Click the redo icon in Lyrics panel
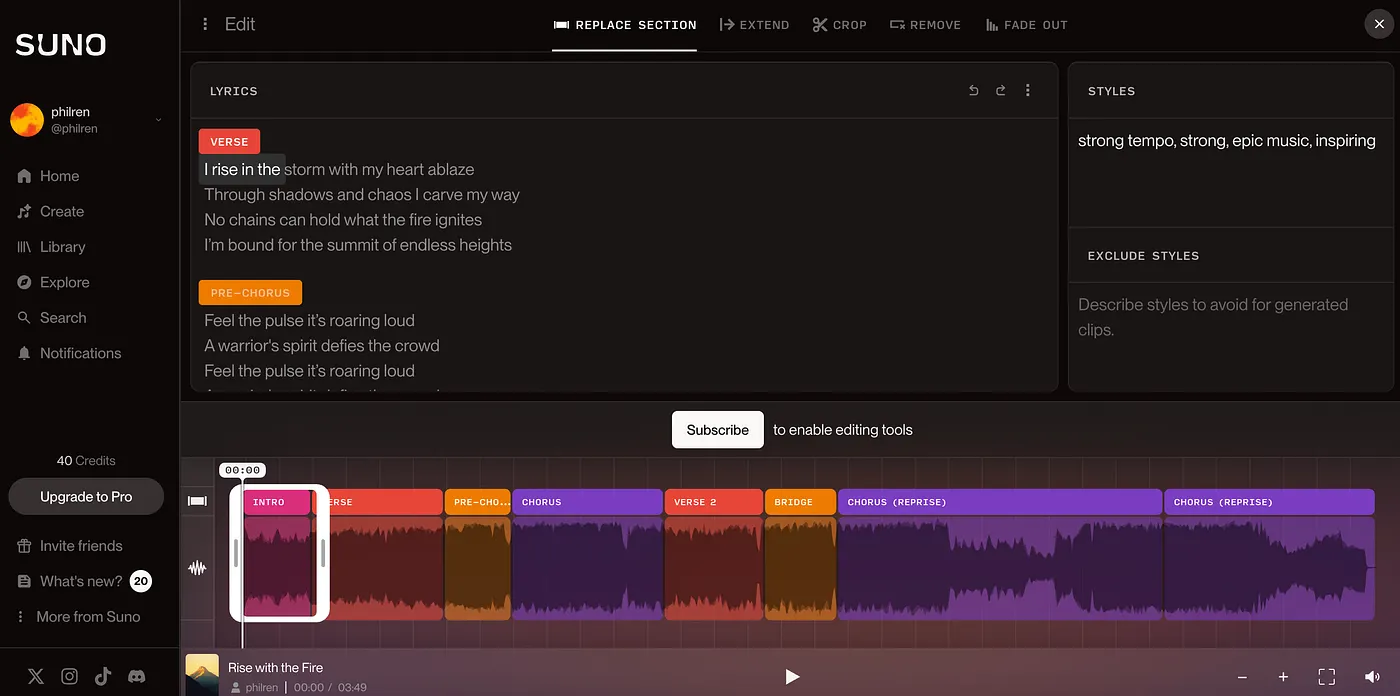The height and width of the screenshot is (696, 1400). 1000,91
